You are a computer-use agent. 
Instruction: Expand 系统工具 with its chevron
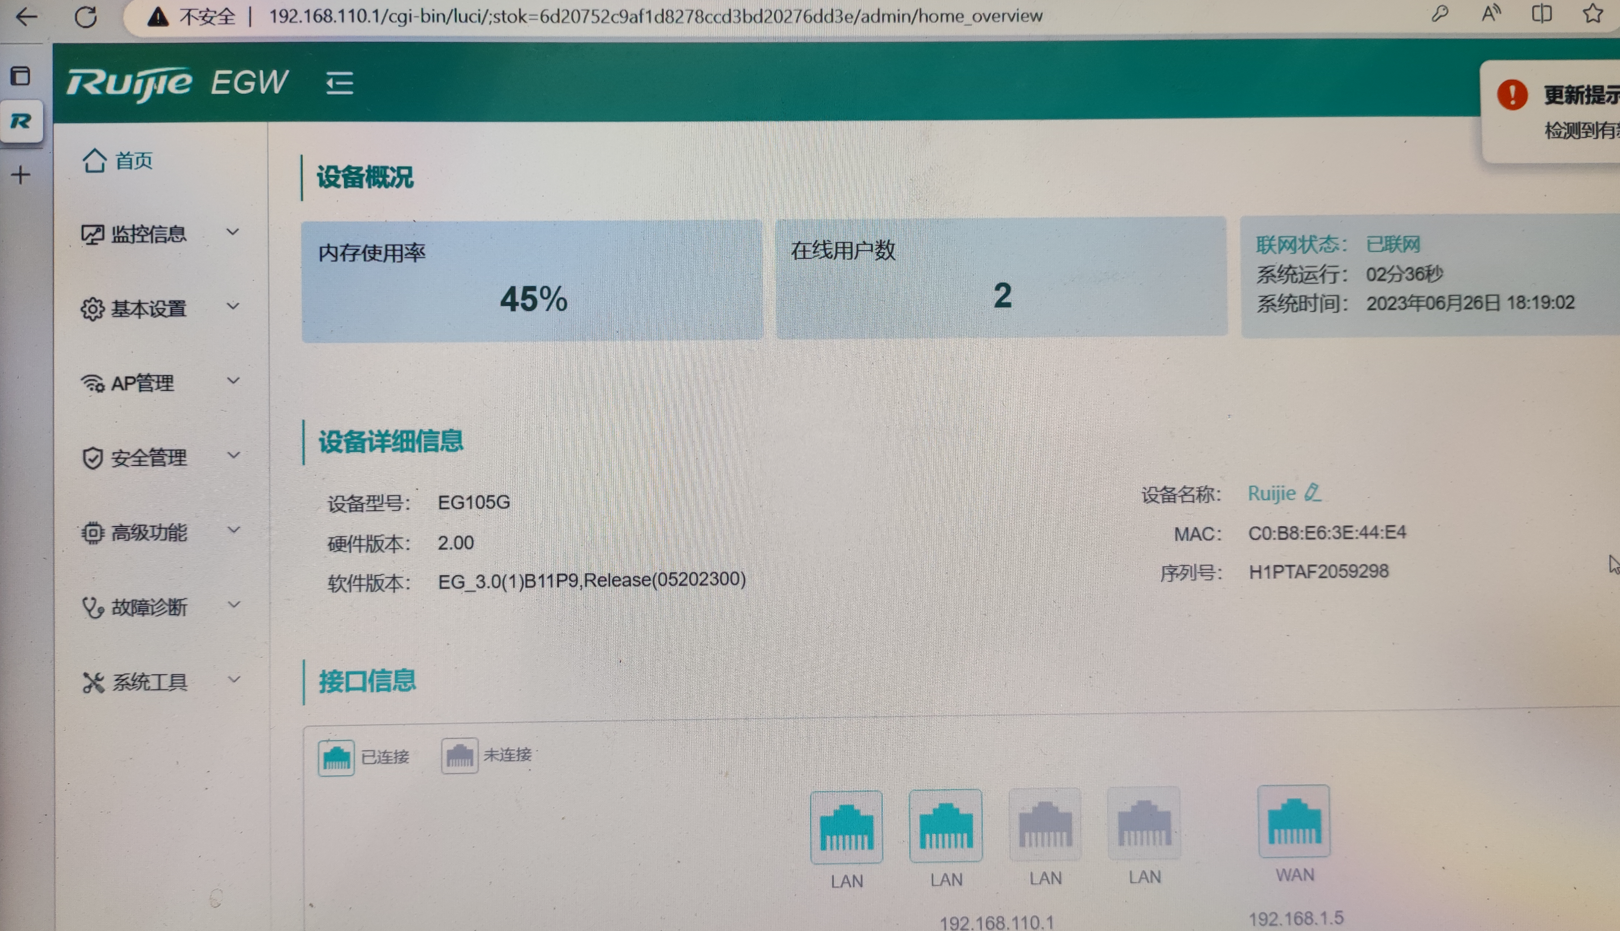(233, 679)
